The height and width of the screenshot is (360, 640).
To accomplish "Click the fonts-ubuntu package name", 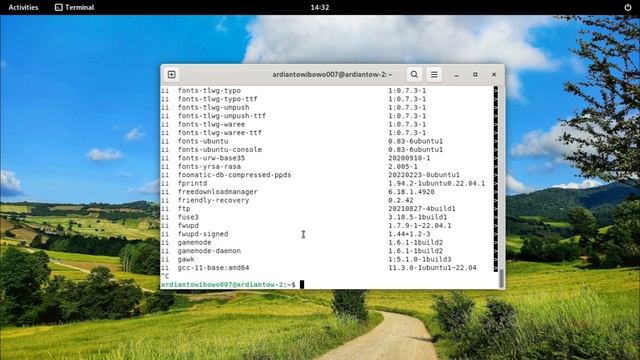I will tap(203, 141).
